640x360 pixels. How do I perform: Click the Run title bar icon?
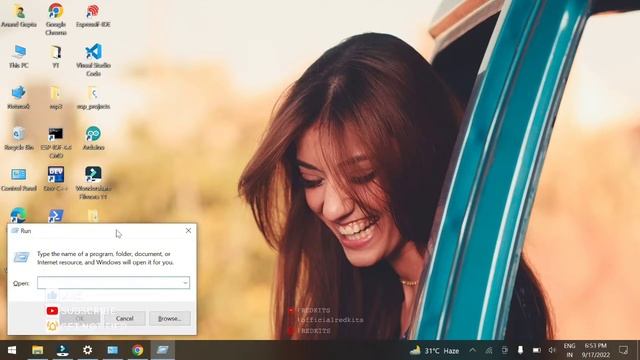[15, 231]
